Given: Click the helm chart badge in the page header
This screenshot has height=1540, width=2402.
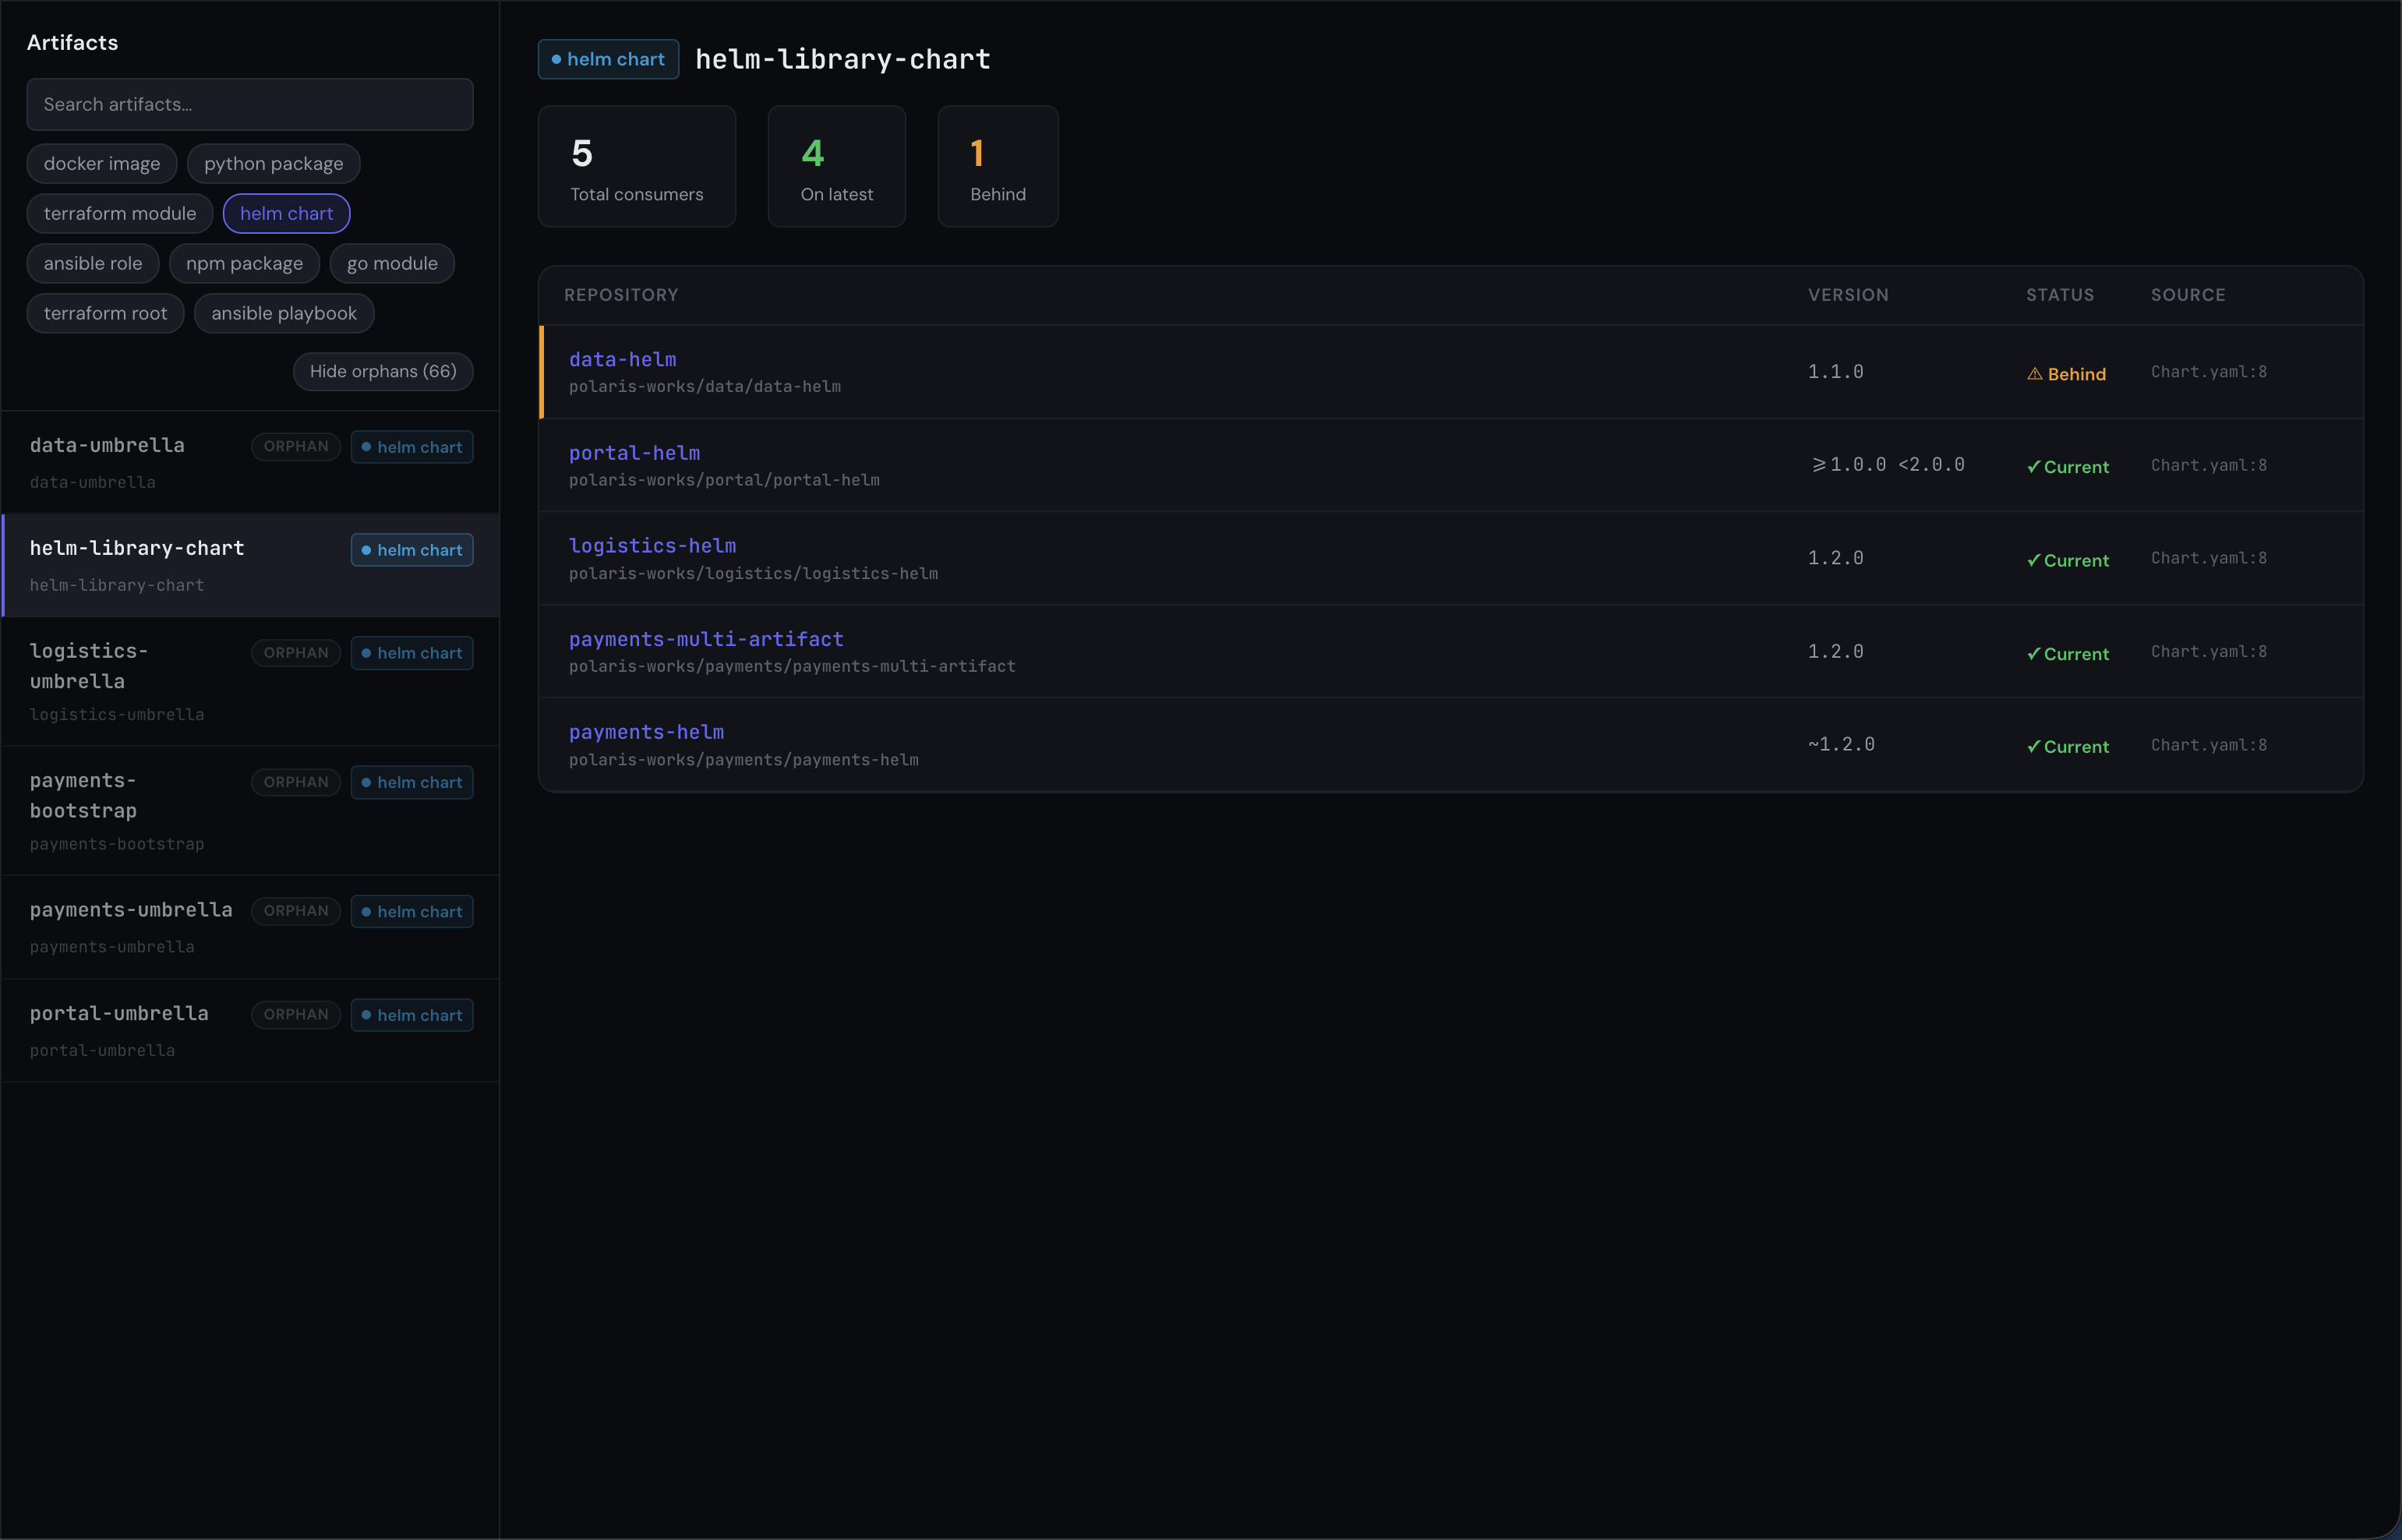Looking at the screenshot, I should [x=608, y=59].
